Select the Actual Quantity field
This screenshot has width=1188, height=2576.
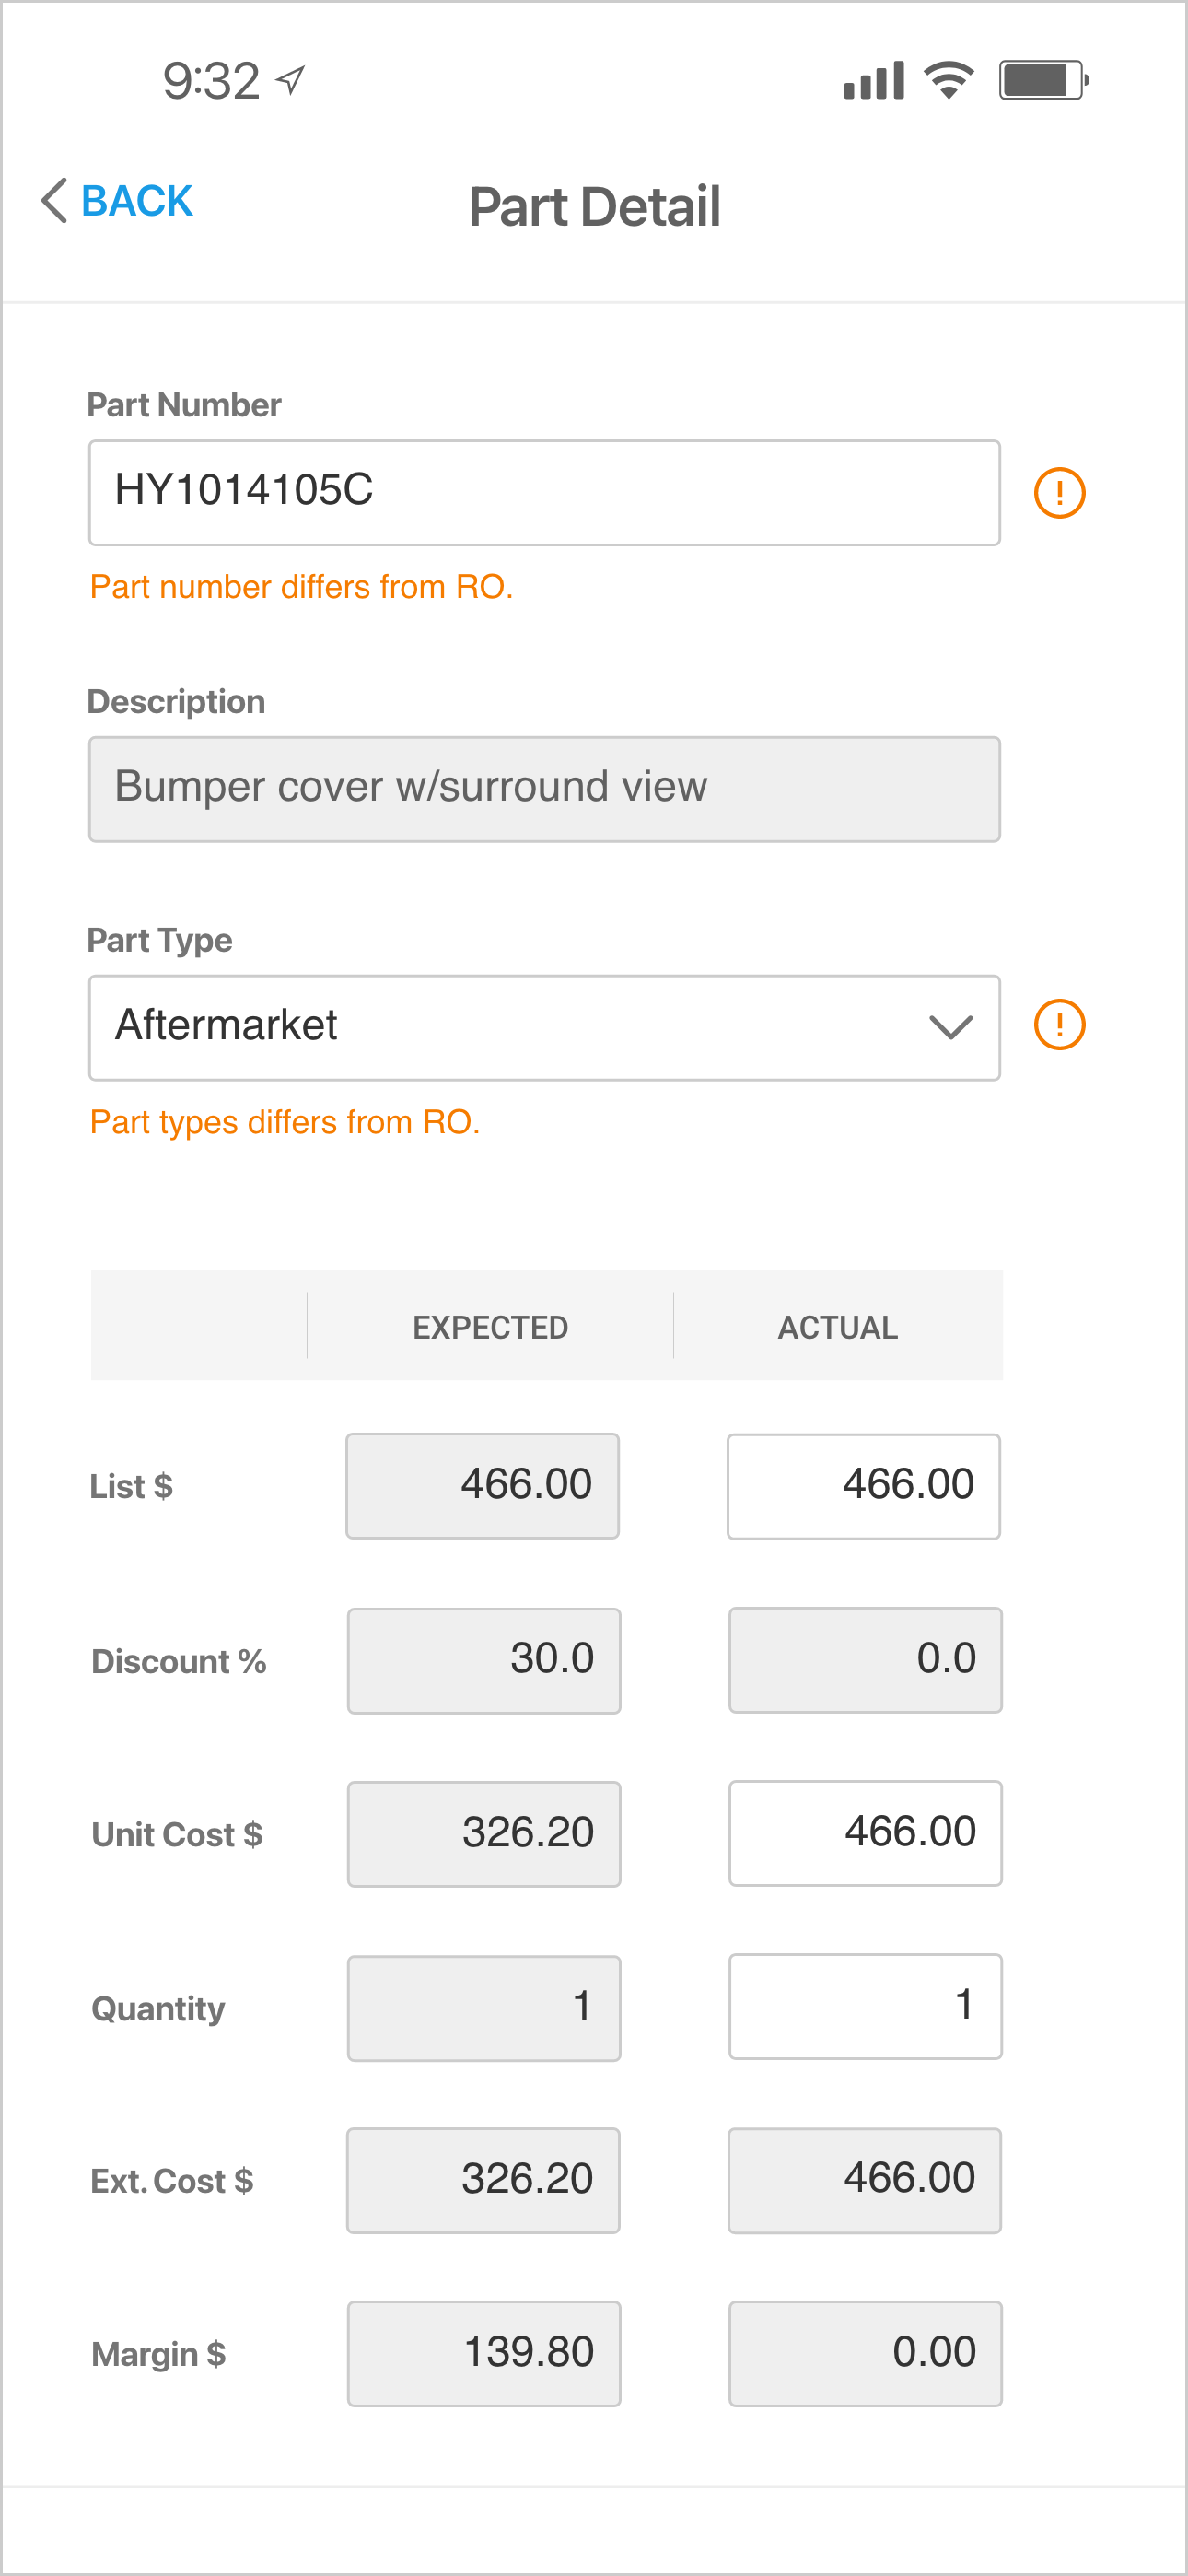(x=865, y=2006)
